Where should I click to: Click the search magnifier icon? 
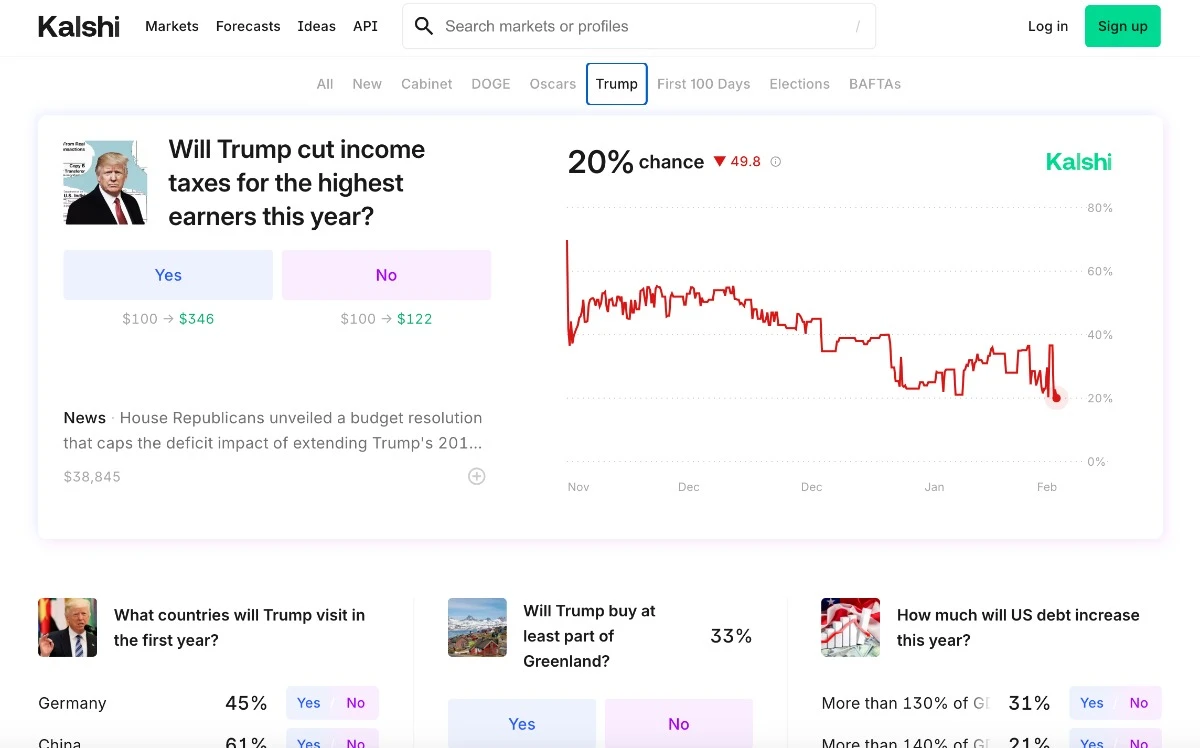pyautogui.click(x=424, y=26)
